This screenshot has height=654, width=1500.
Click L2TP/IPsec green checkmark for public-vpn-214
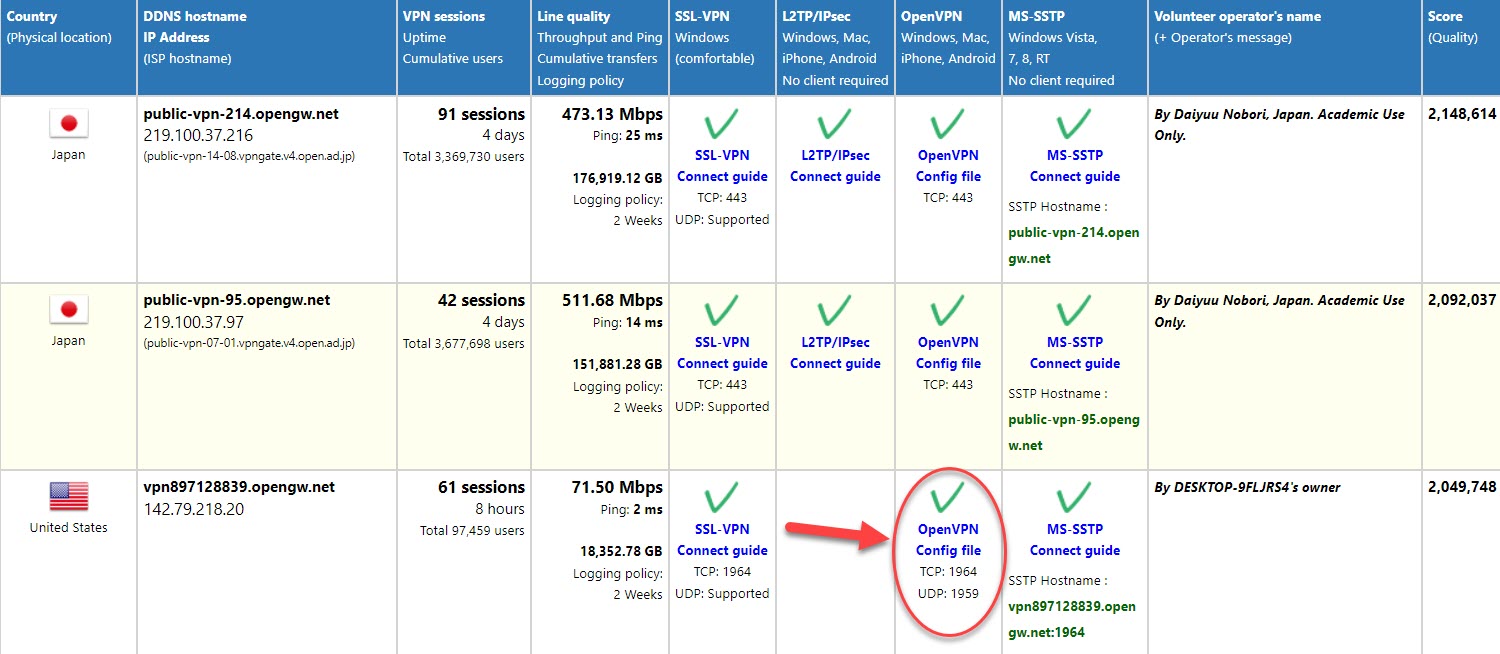(x=834, y=125)
